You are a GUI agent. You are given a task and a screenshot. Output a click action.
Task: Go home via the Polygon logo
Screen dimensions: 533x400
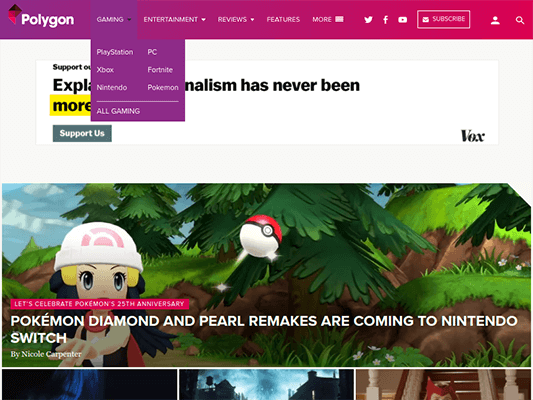[x=41, y=17]
